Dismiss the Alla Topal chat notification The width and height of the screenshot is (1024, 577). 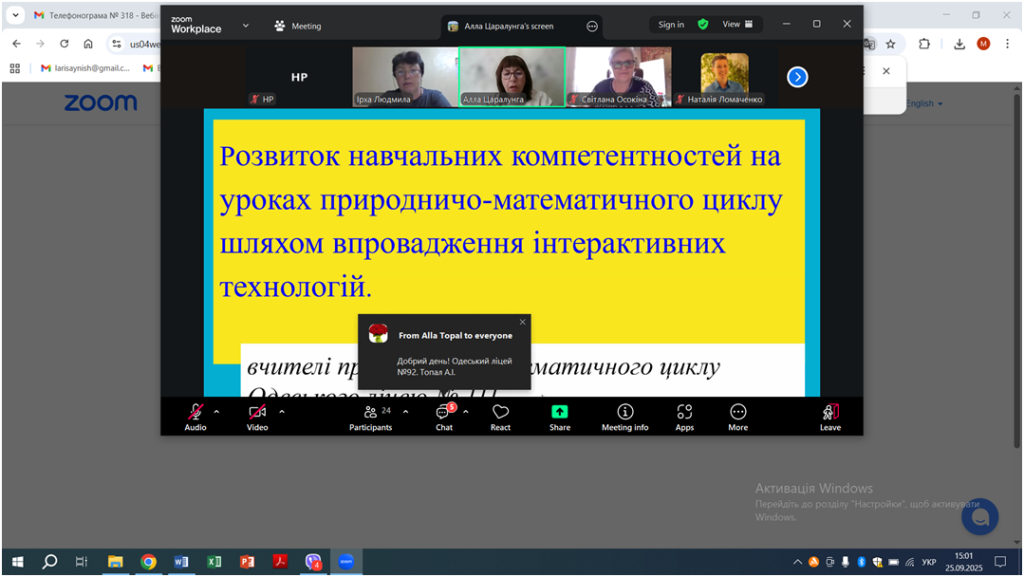pyautogui.click(x=522, y=322)
